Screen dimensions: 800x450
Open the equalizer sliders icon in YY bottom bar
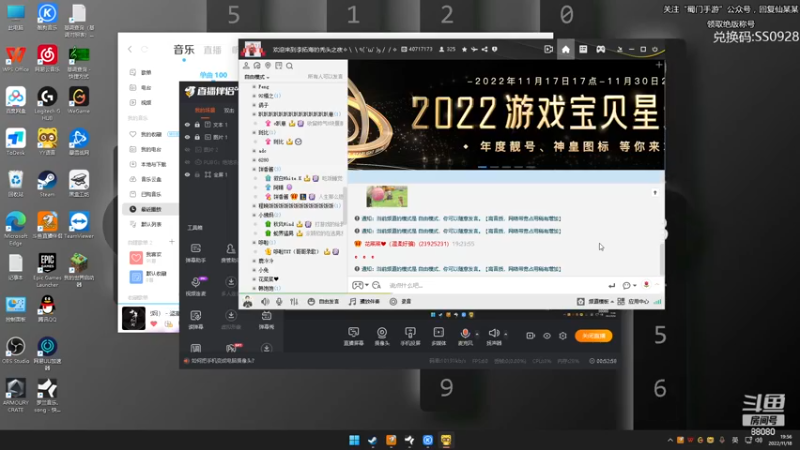(294, 302)
